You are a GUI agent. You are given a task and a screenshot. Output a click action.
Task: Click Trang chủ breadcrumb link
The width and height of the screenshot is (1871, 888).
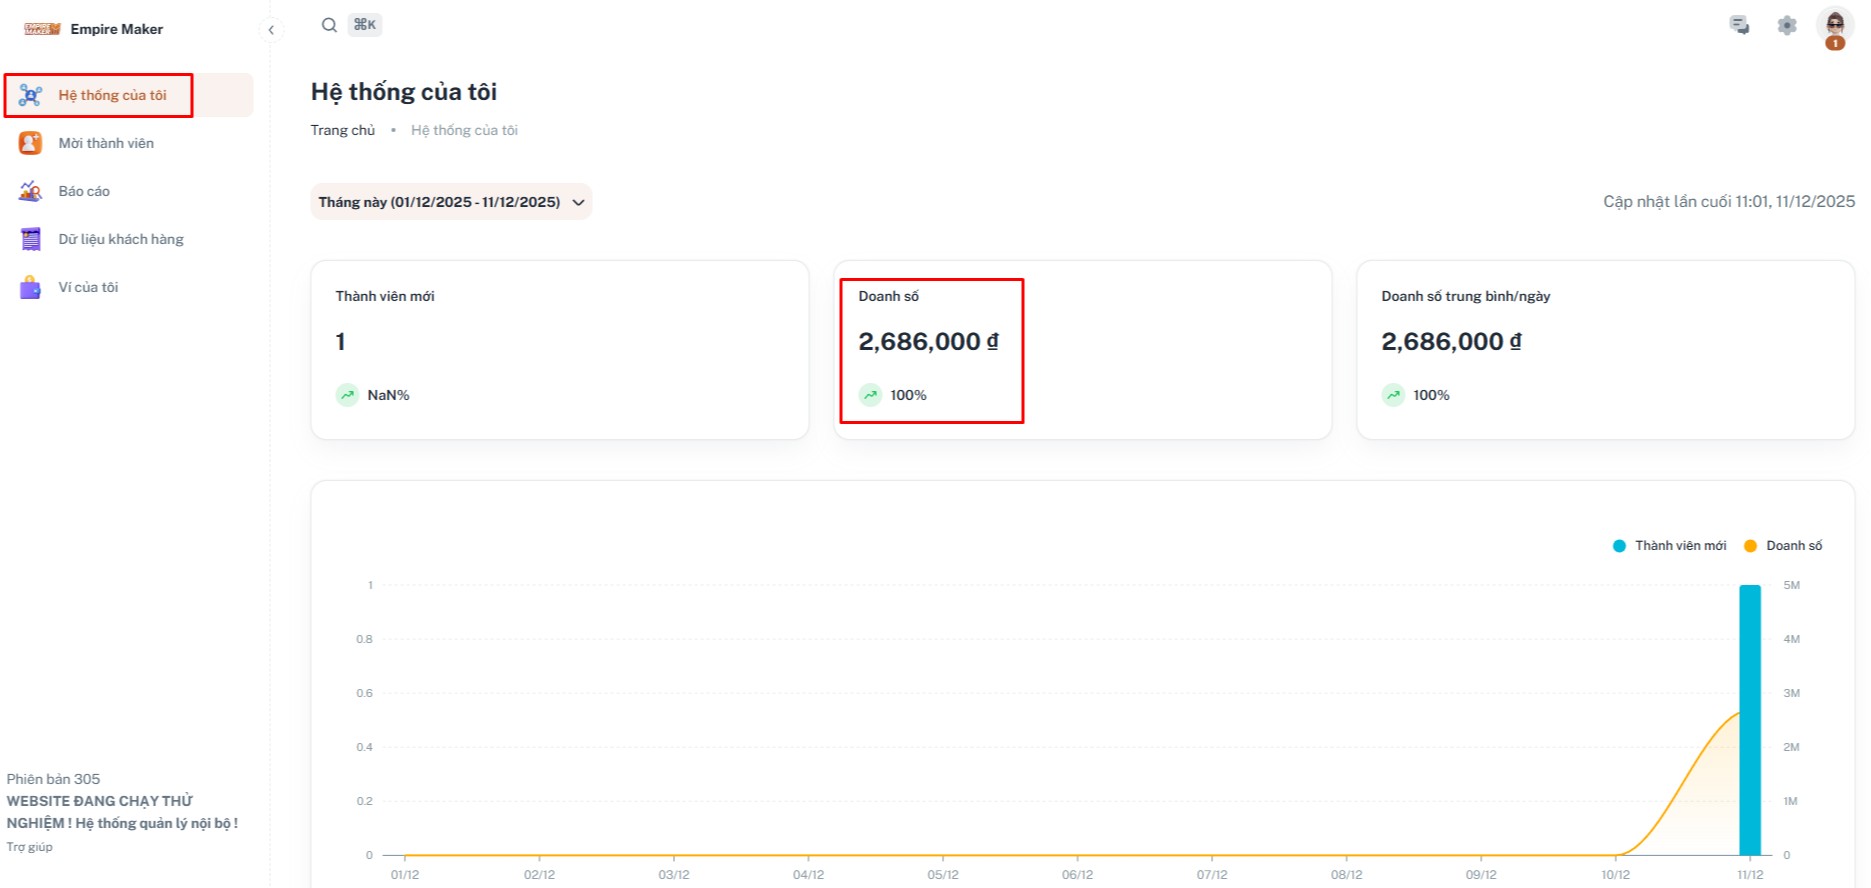click(x=342, y=130)
